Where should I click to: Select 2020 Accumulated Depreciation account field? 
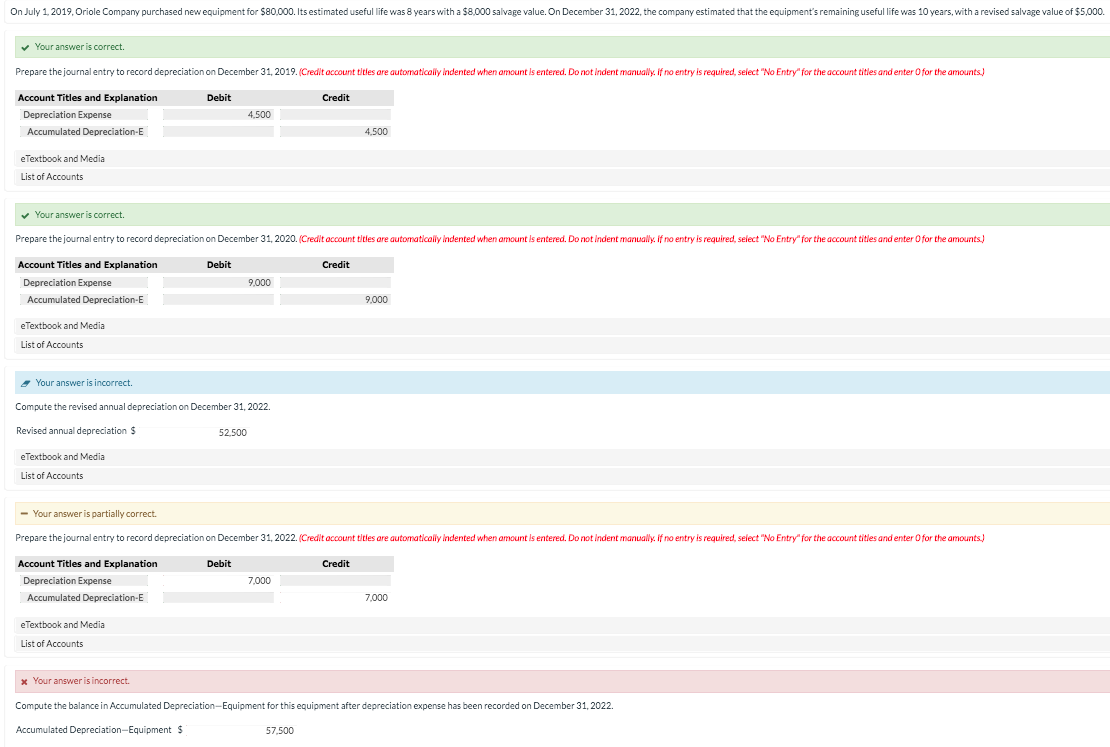pyautogui.click(x=84, y=300)
